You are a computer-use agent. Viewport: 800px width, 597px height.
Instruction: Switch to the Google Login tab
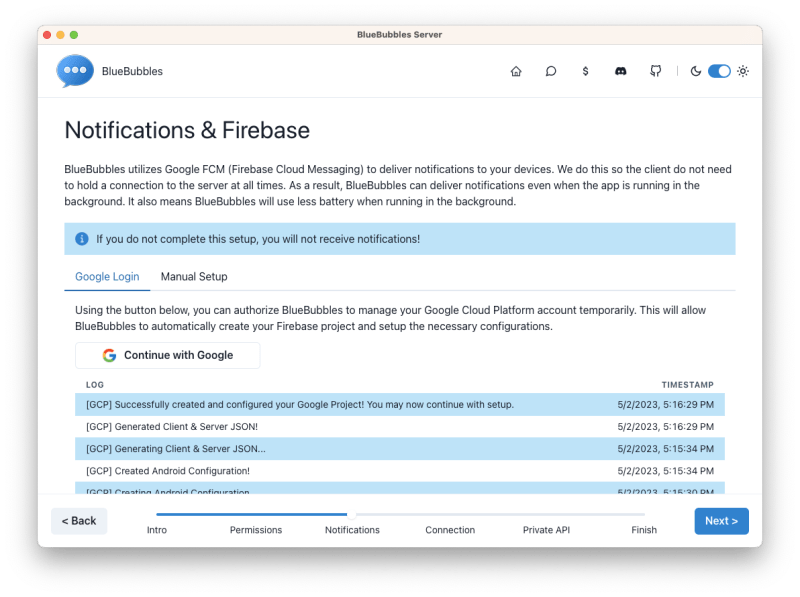coord(107,277)
